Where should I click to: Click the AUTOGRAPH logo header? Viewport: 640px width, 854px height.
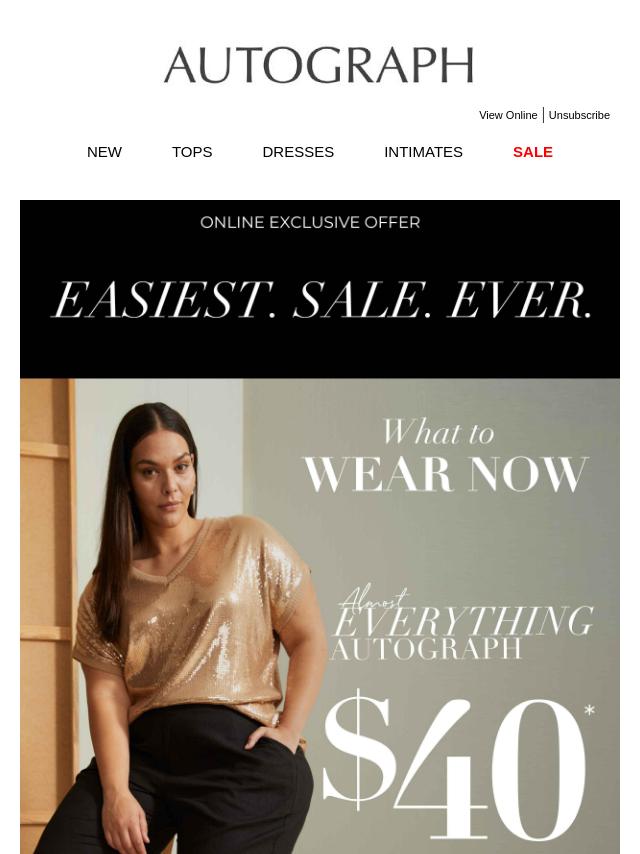[x=319, y=65]
